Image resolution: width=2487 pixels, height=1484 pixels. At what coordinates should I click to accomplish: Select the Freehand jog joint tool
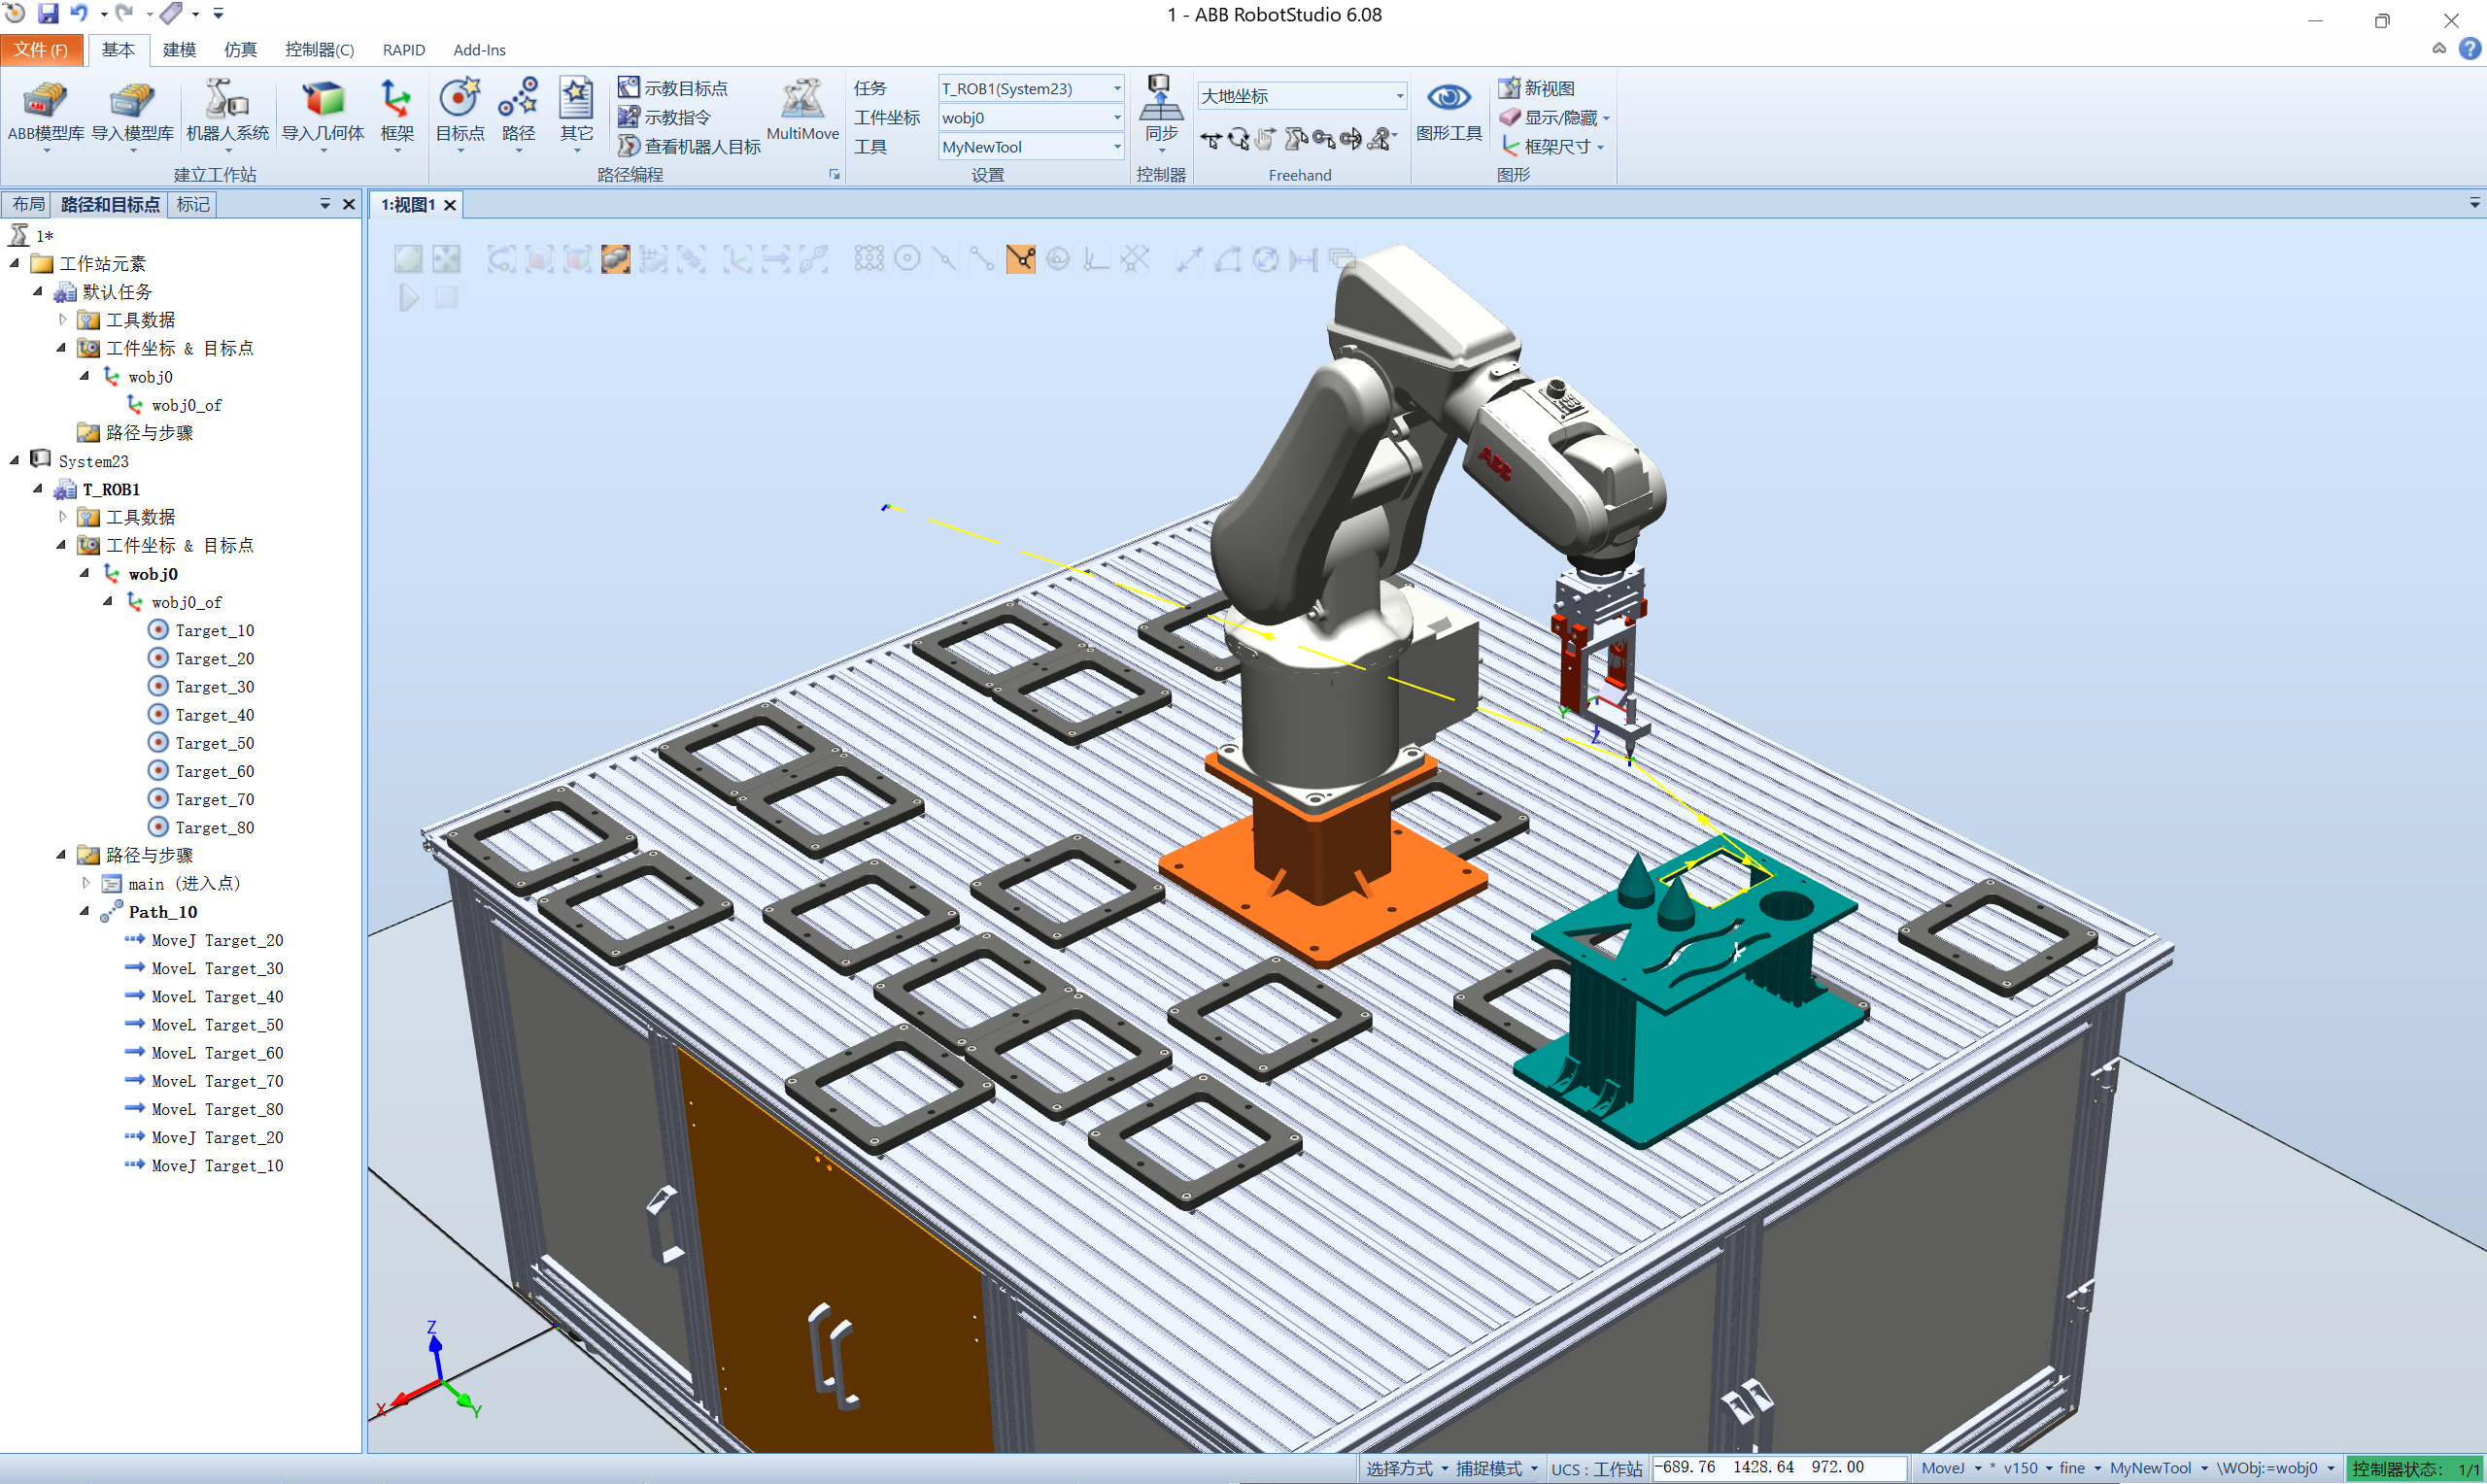coord(1296,140)
